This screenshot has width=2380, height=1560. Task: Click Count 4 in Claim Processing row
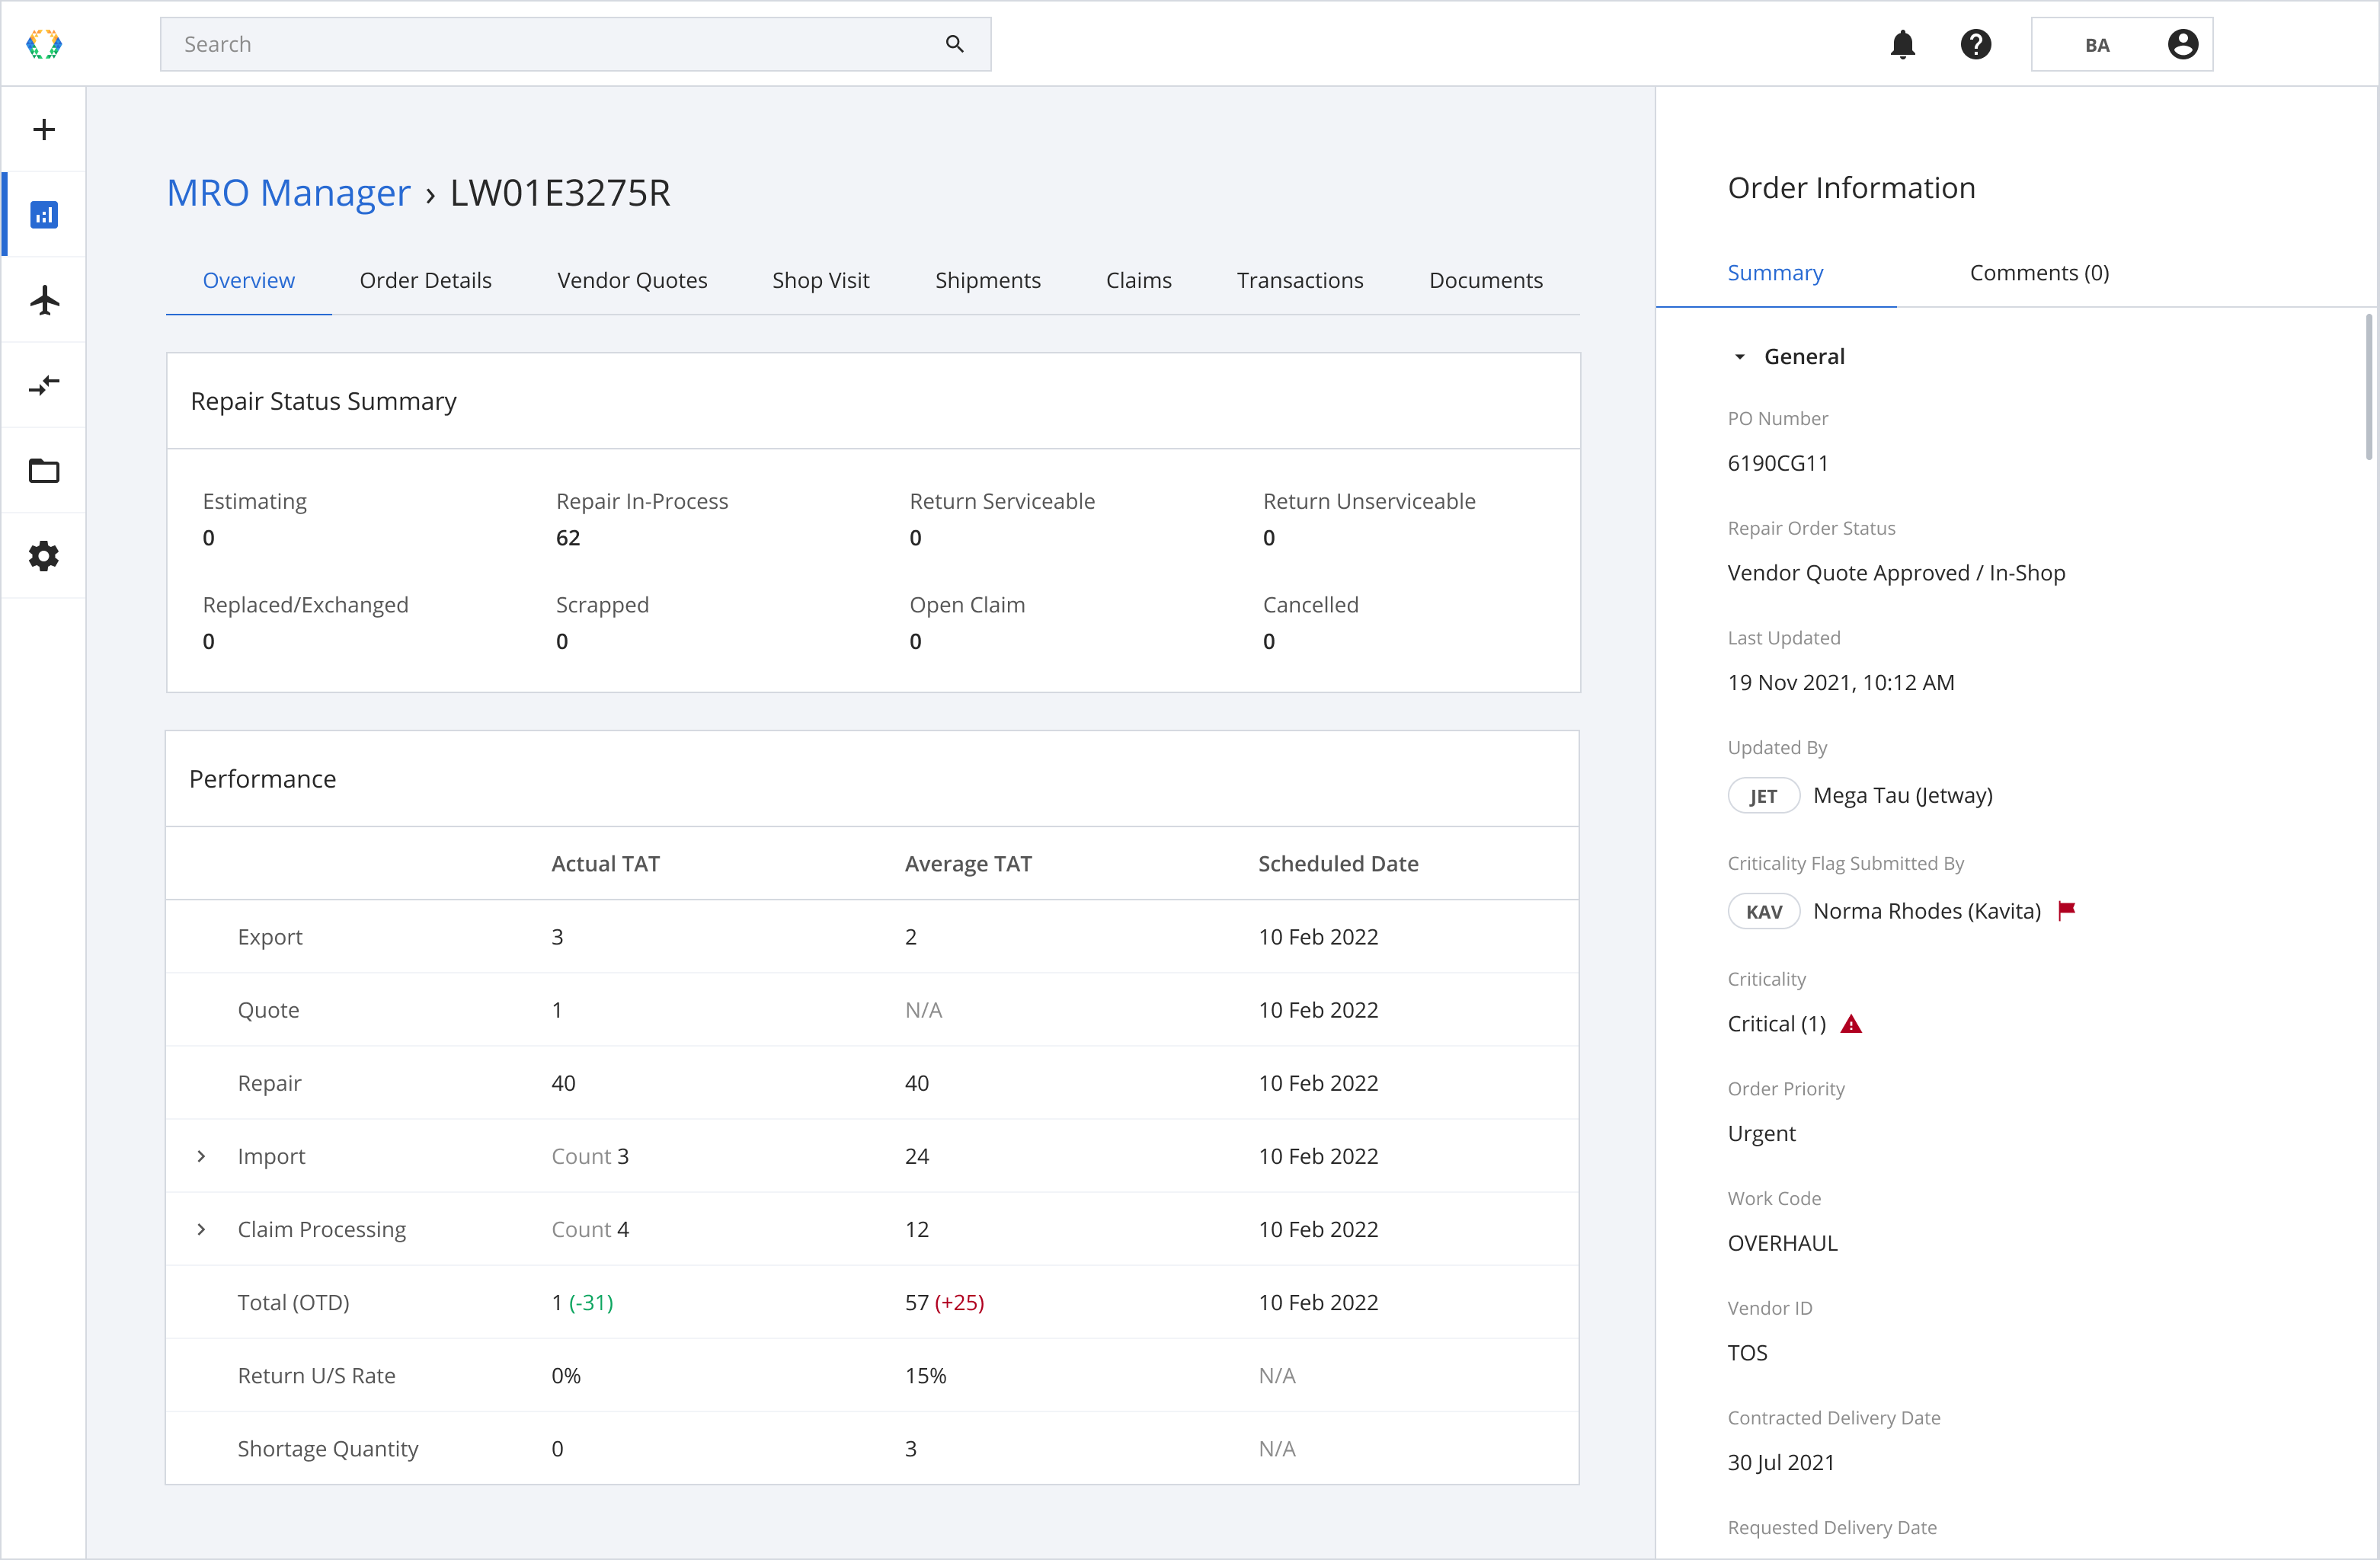coord(590,1229)
